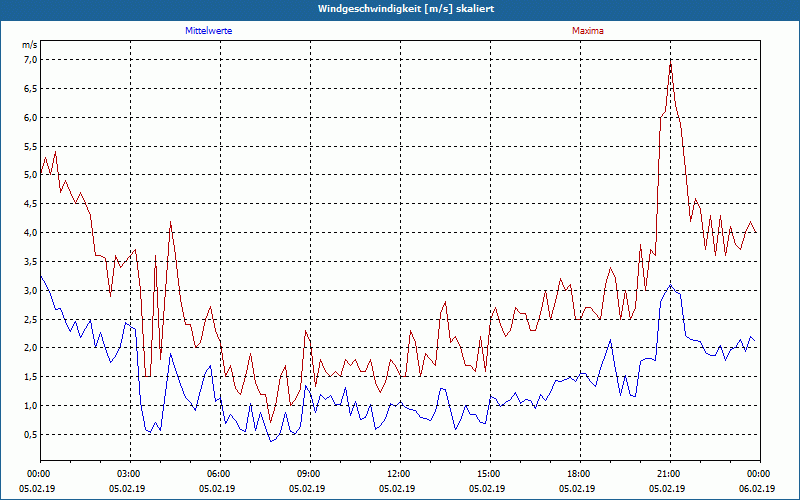Image resolution: width=800 pixels, height=500 pixels.
Task: Select the 2,0 y-axis value
Action: tap(30, 348)
